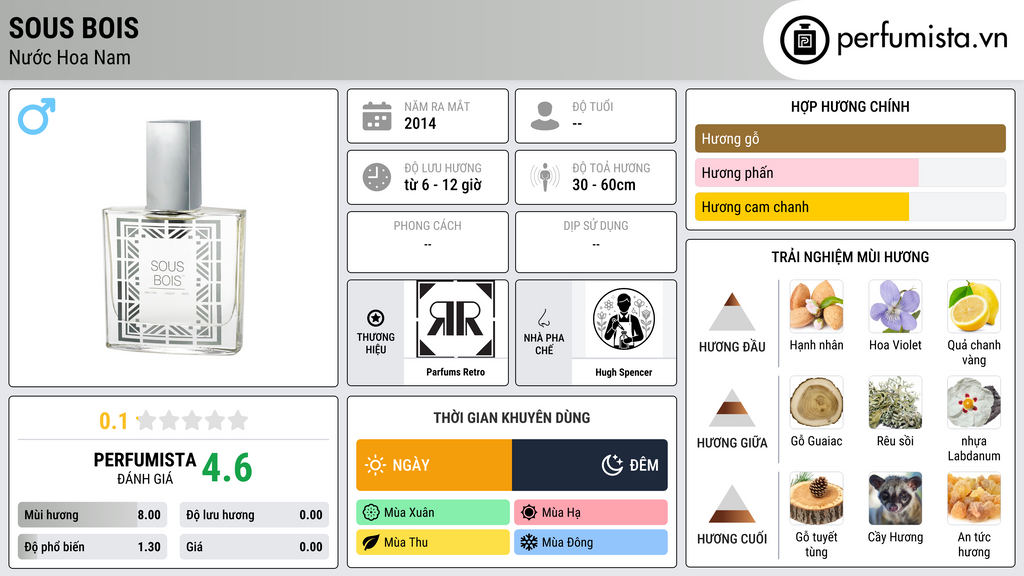The width and height of the screenshot is (1024, 576).
Task: Click the Parfums Retro brand name label
Action: pyautogui.click(x=456, y=372)
